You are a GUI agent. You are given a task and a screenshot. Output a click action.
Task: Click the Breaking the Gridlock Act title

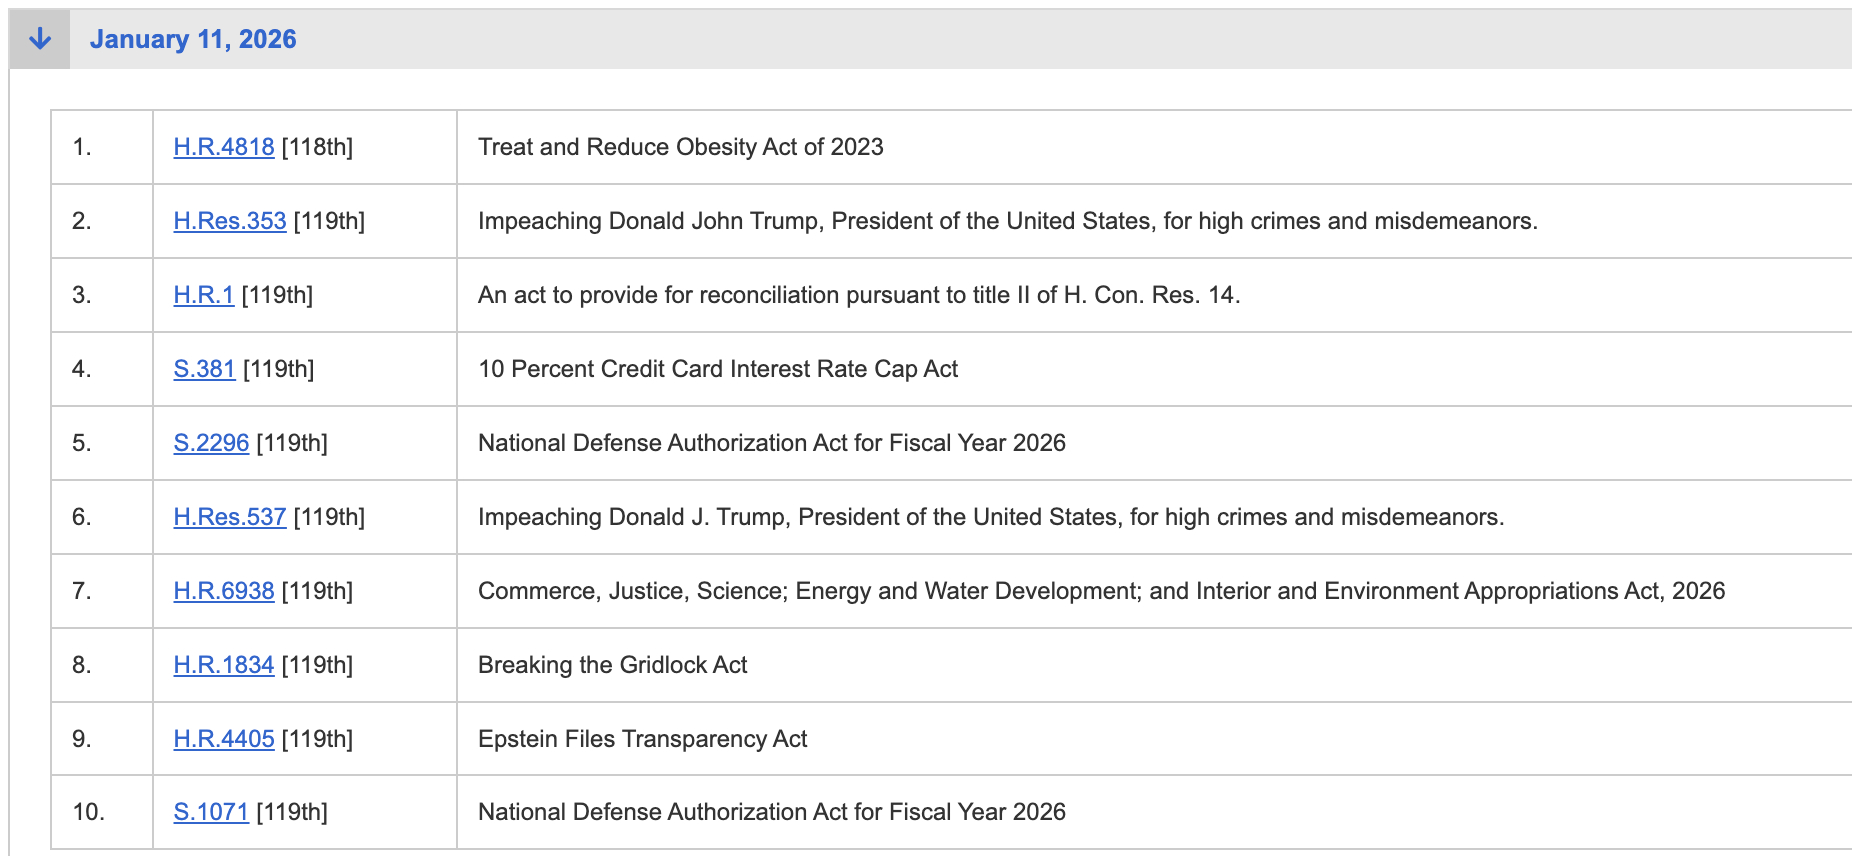coord(612,665)
